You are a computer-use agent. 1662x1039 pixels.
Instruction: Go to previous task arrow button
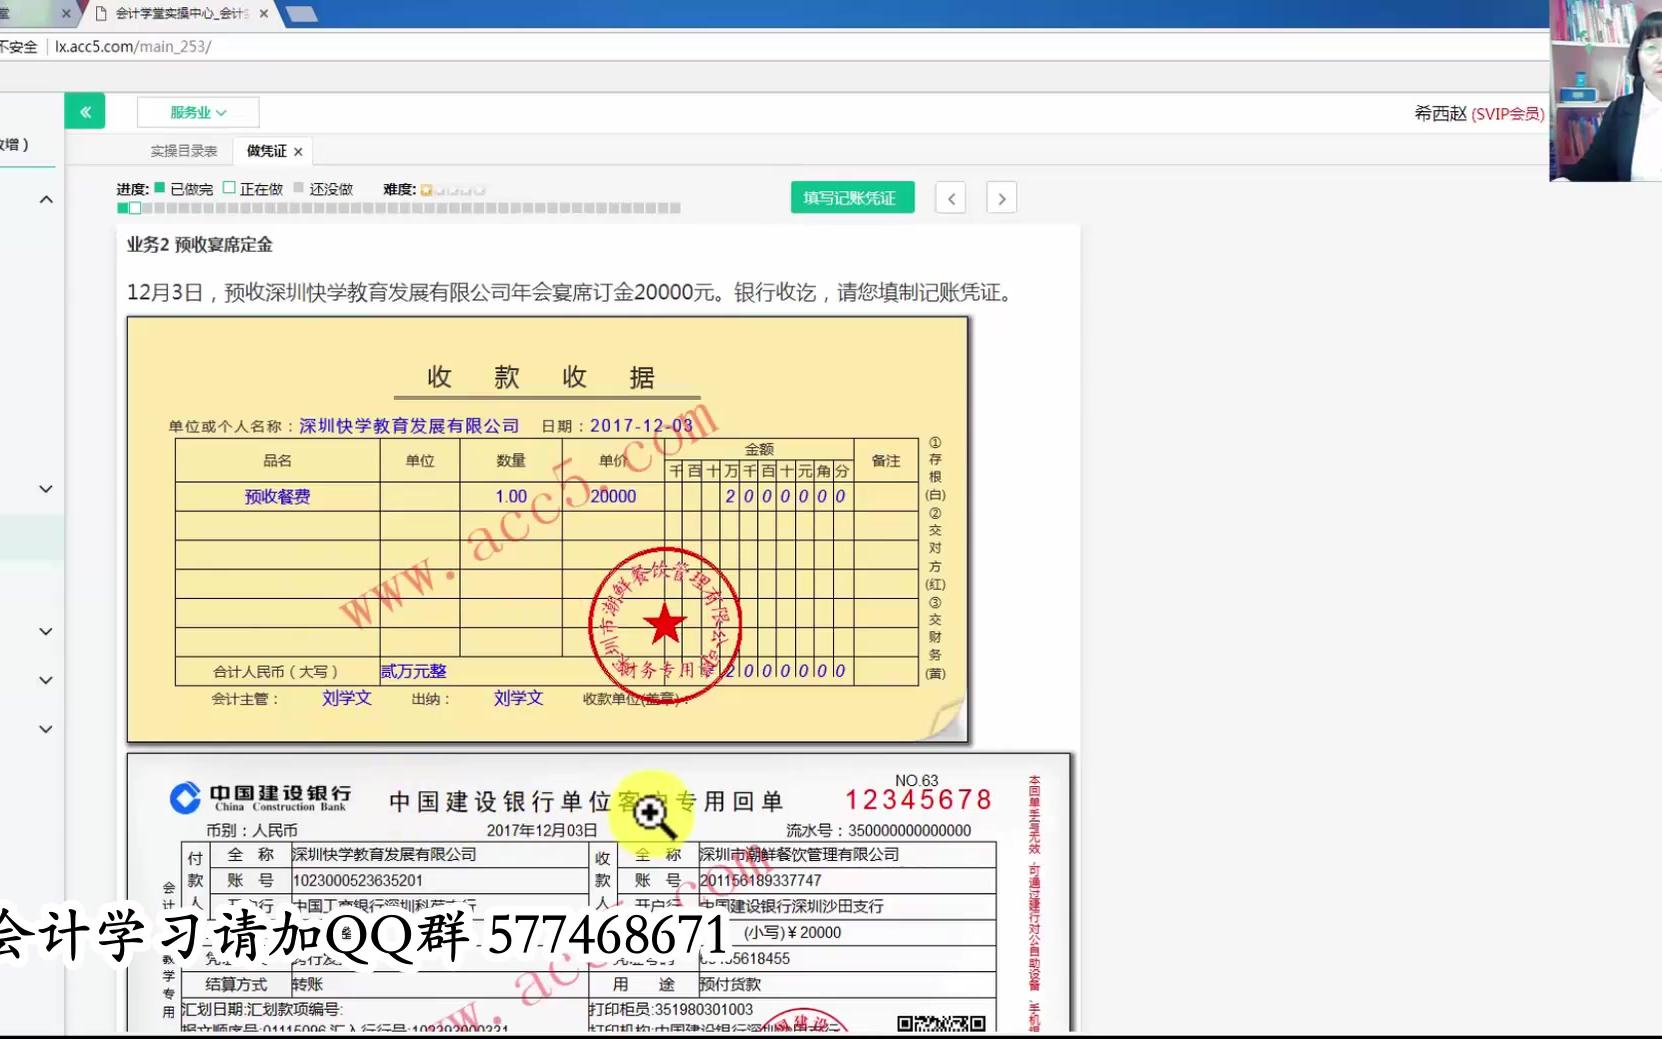tap(951, 198)
